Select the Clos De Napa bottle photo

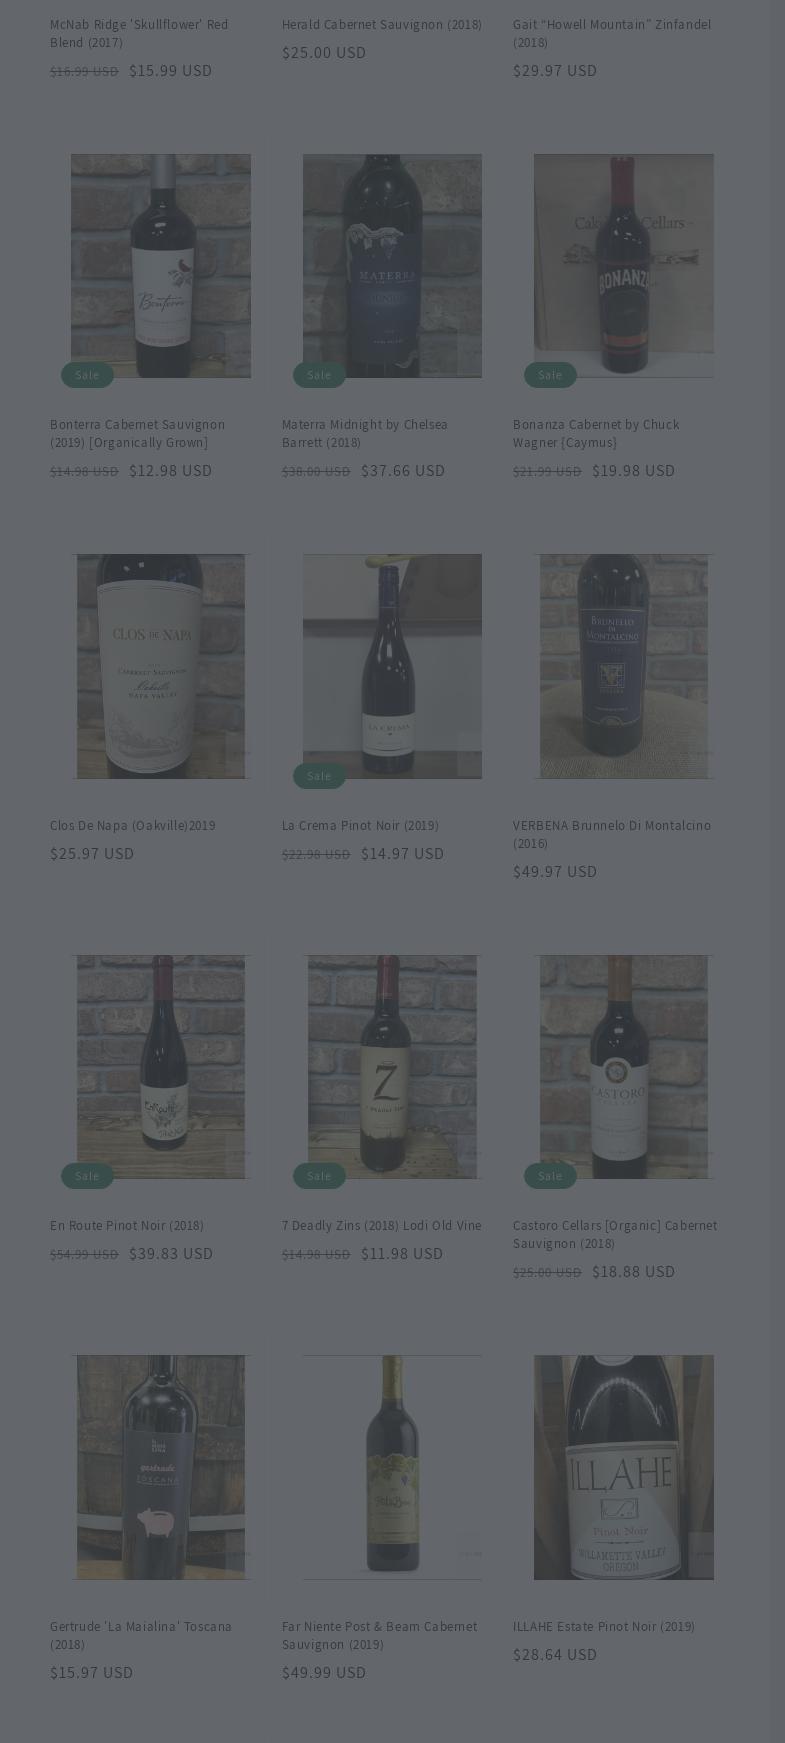161,666
